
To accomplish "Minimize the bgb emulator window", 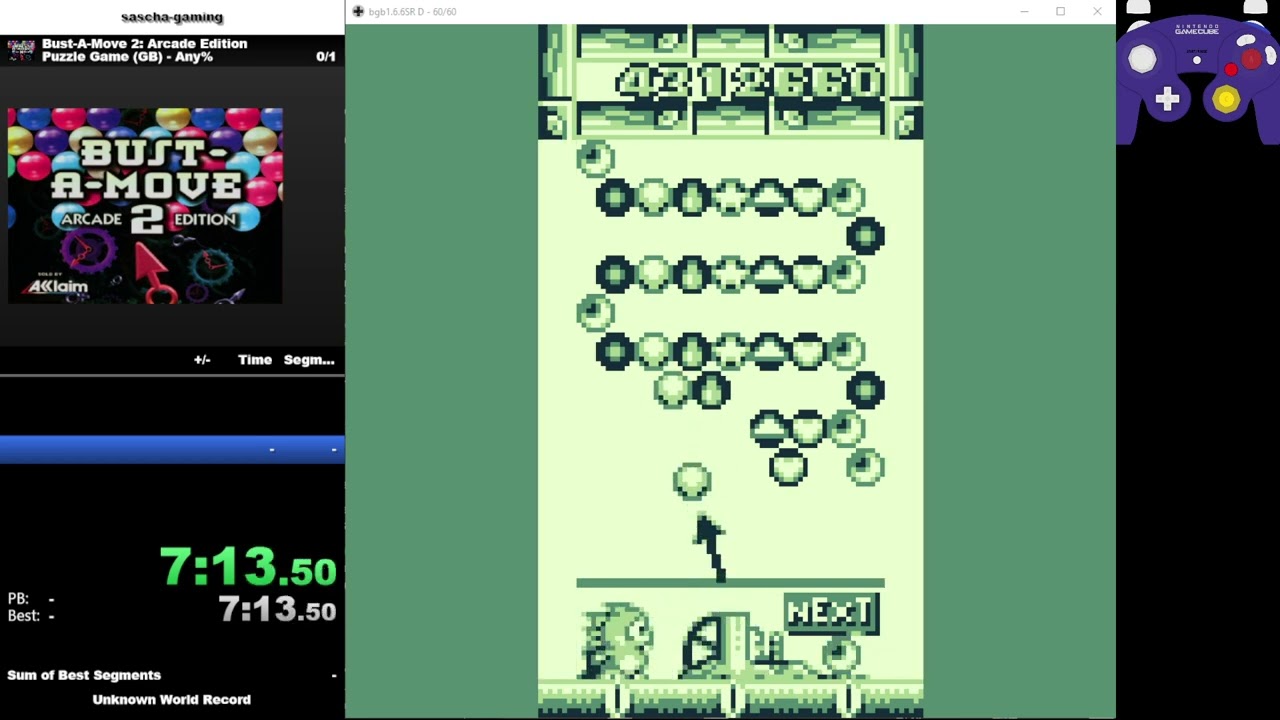I will 1024,12.
